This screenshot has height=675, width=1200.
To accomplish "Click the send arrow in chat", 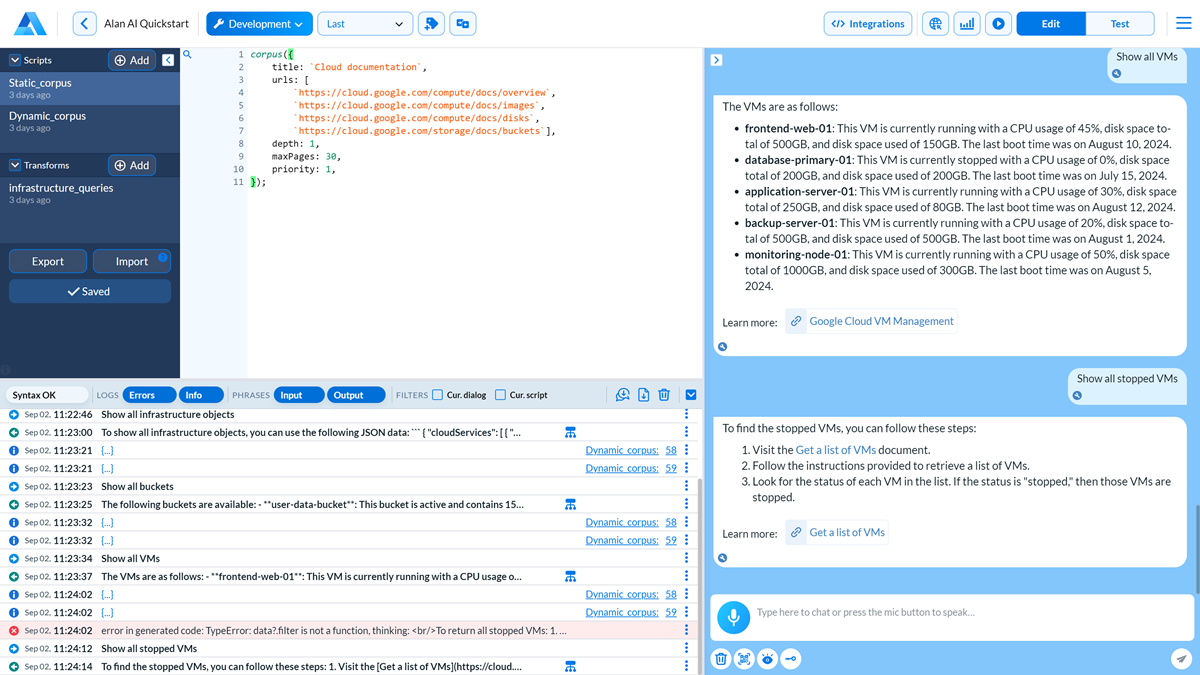I will (x=1181, y=658).
